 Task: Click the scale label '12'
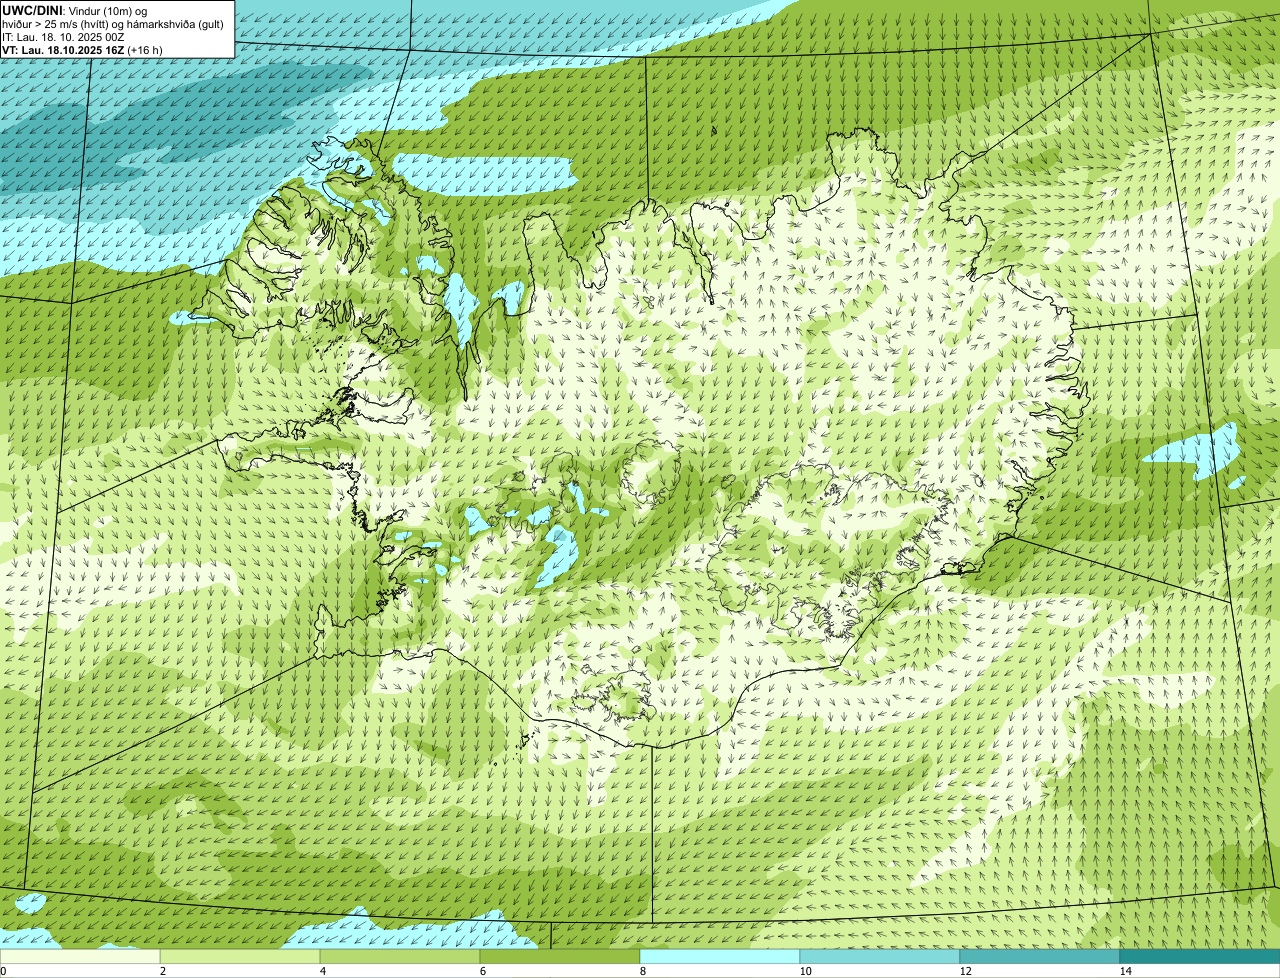point(965,971)
